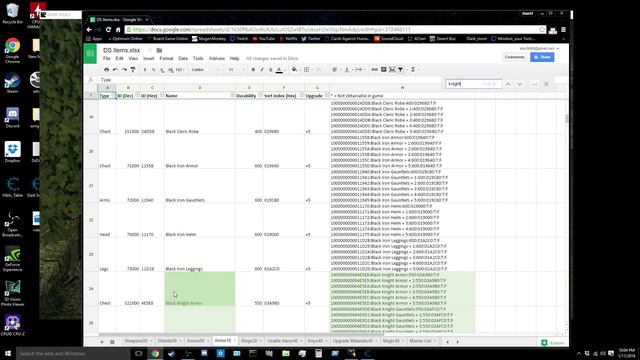Image resolution: width=640 pixels, height=360 pixels.
Task: Switch to the Weapons sheet tab
Action: pyautogui.click(x=138, y=341)
